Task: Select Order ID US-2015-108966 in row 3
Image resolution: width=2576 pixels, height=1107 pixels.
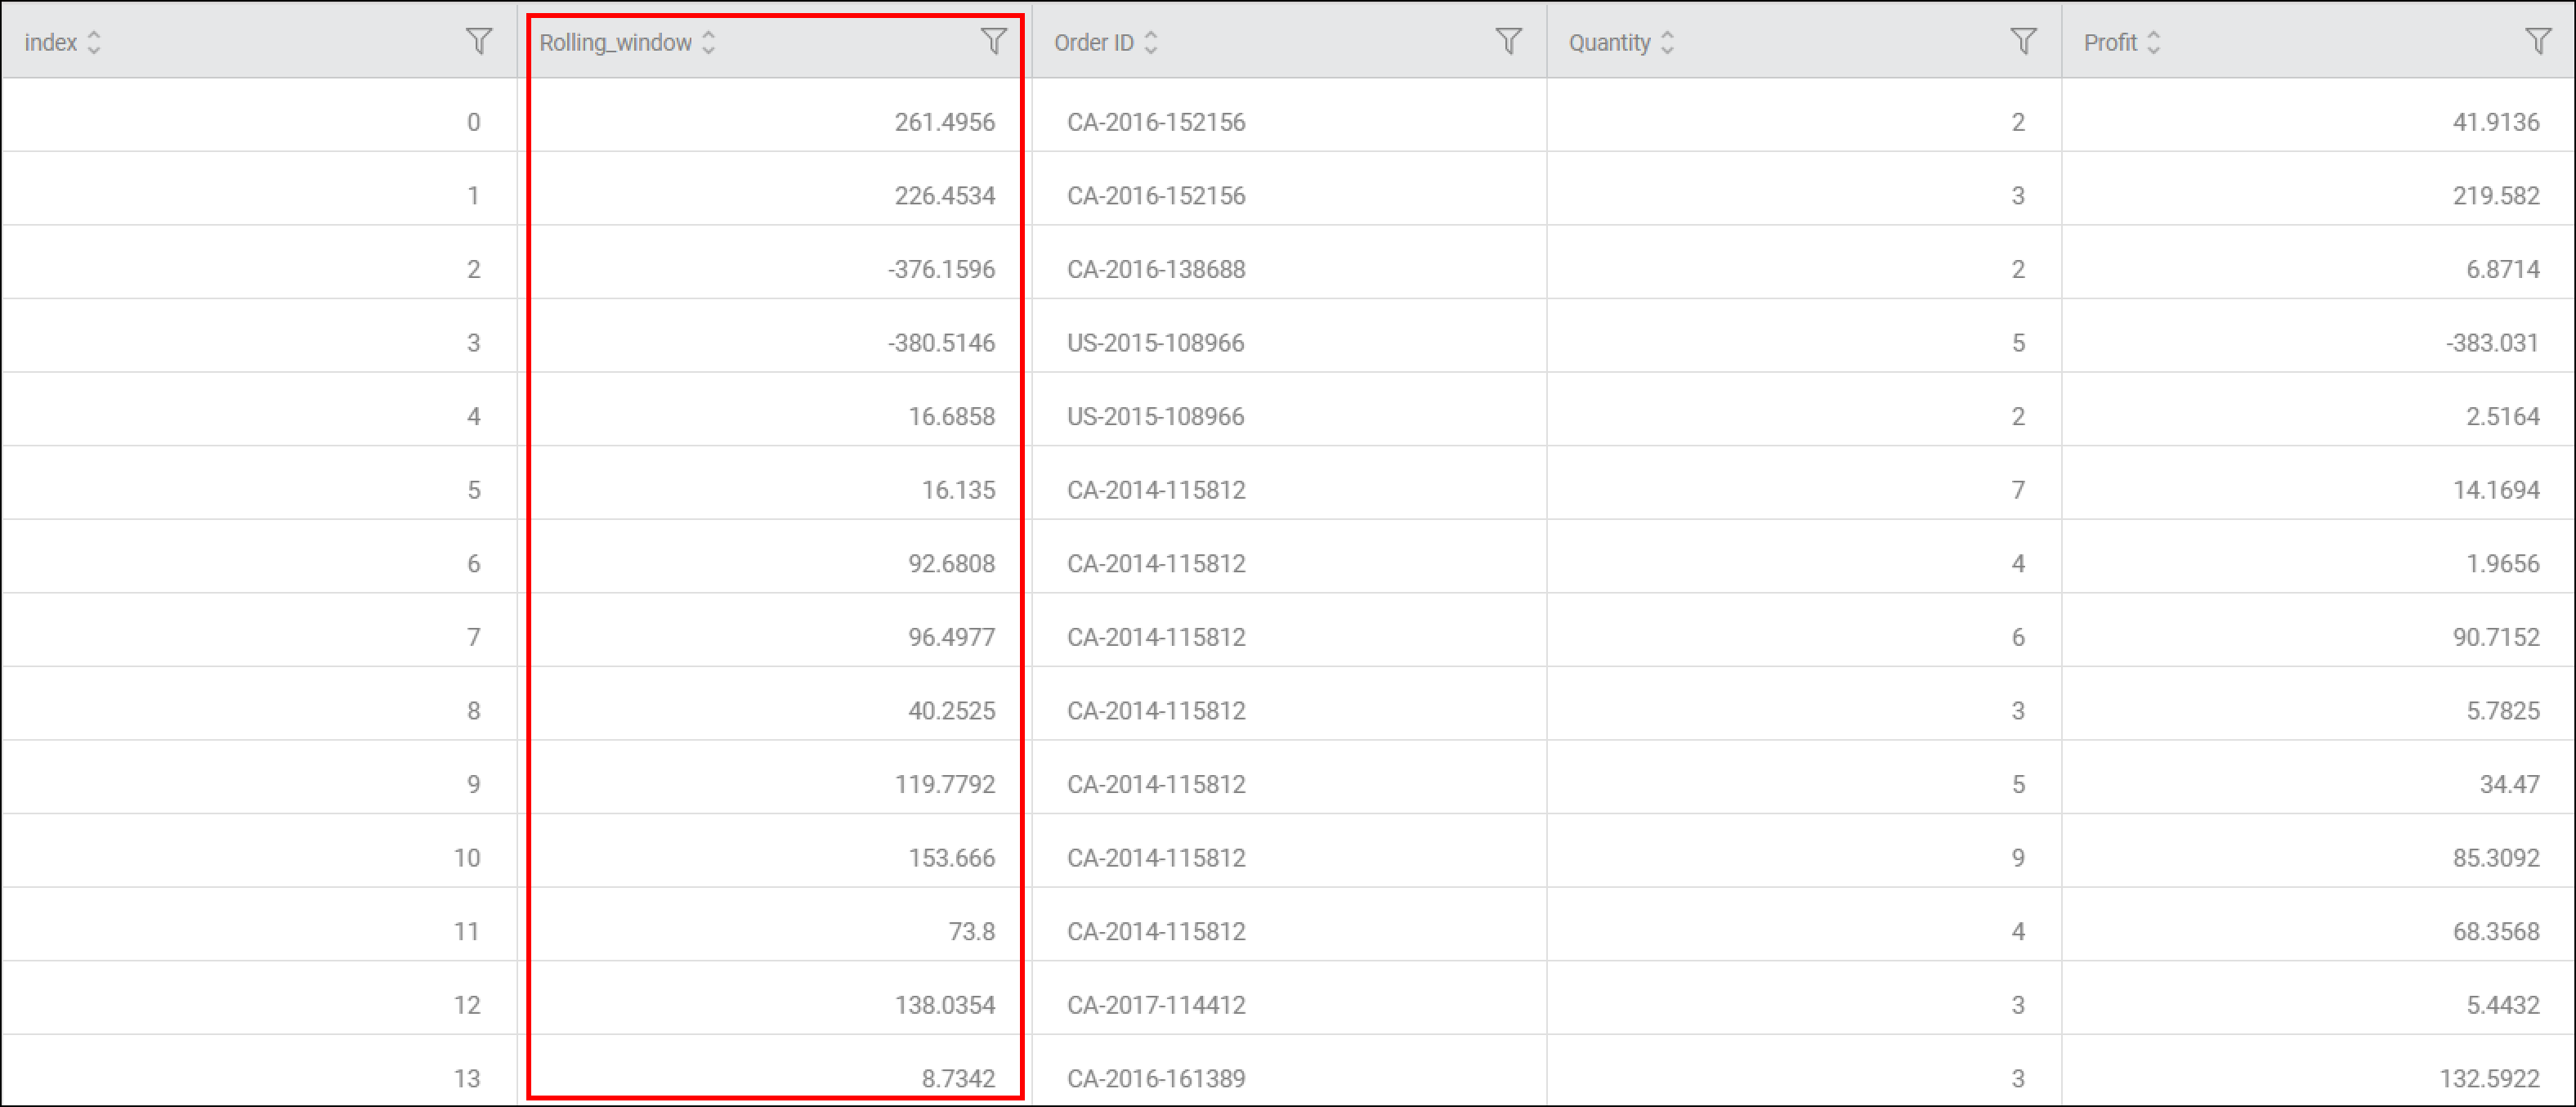Action: tap(1155, 343)
